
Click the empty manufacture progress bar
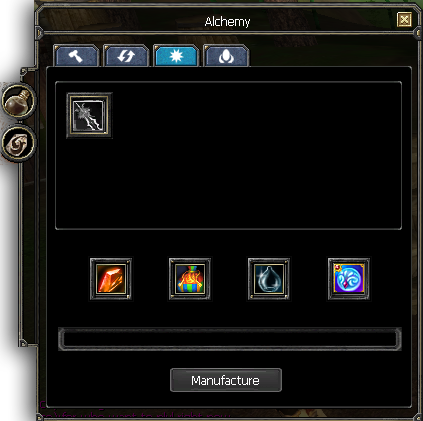pos(230,339)
